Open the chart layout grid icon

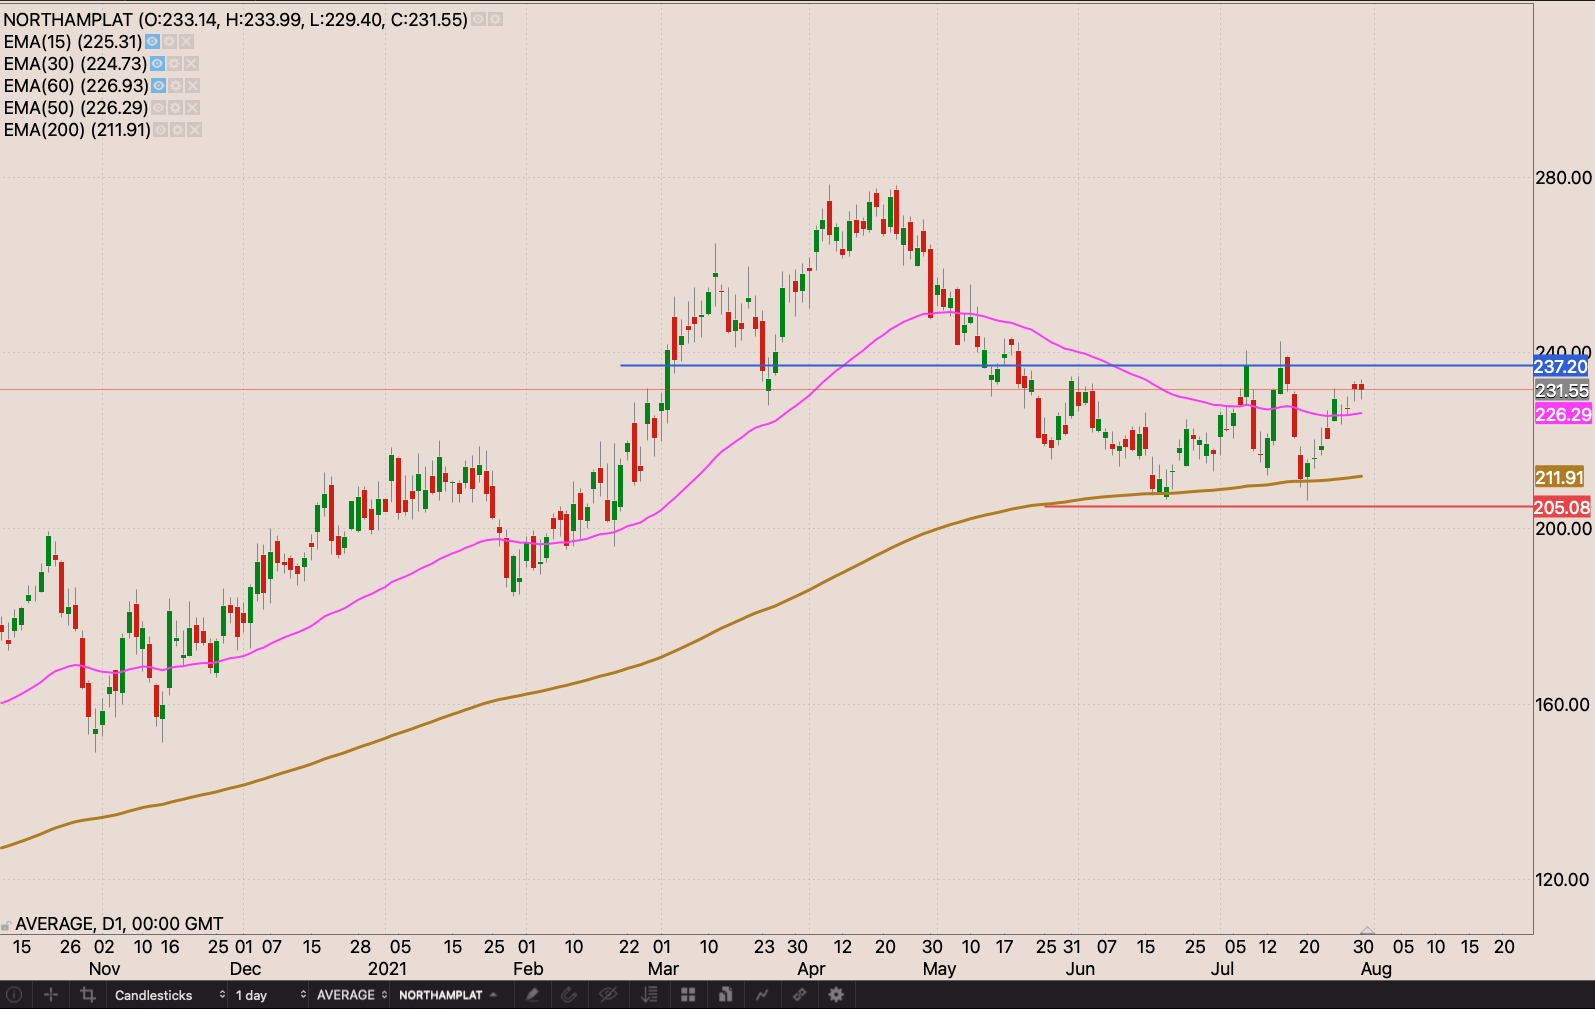click(688, 995)
